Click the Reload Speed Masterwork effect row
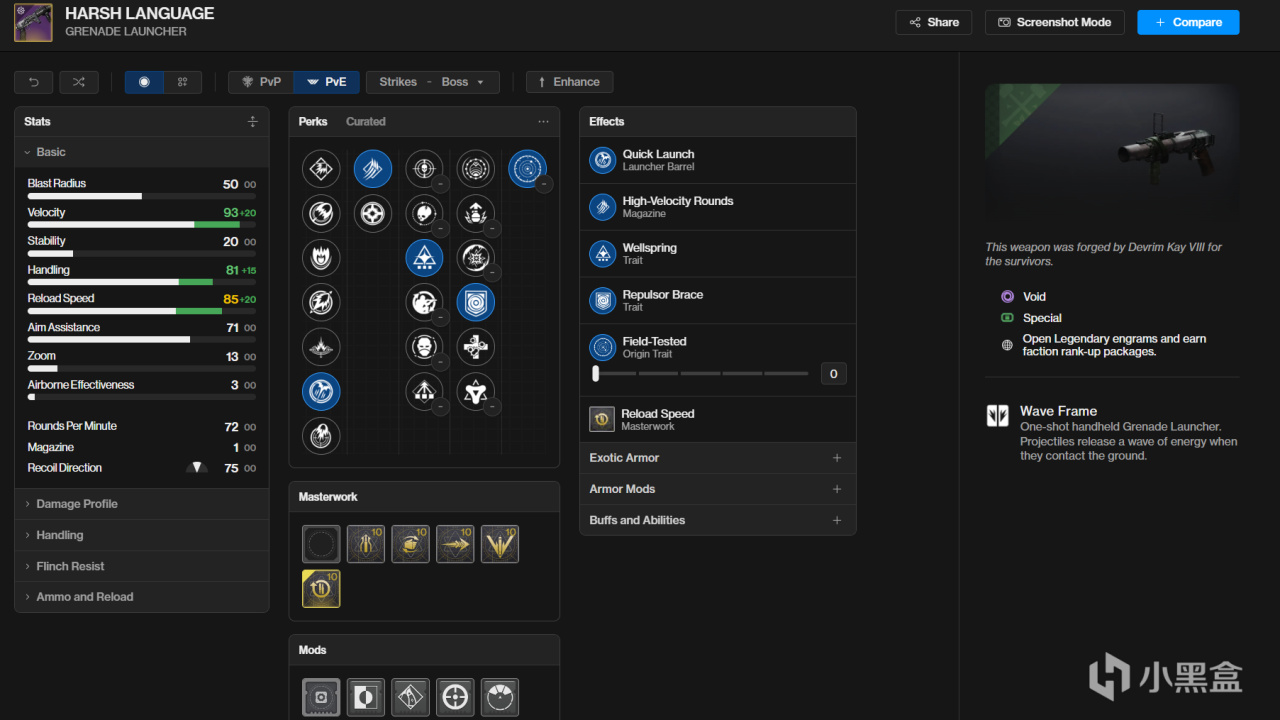1280x720 pixels. coord(718,419)
